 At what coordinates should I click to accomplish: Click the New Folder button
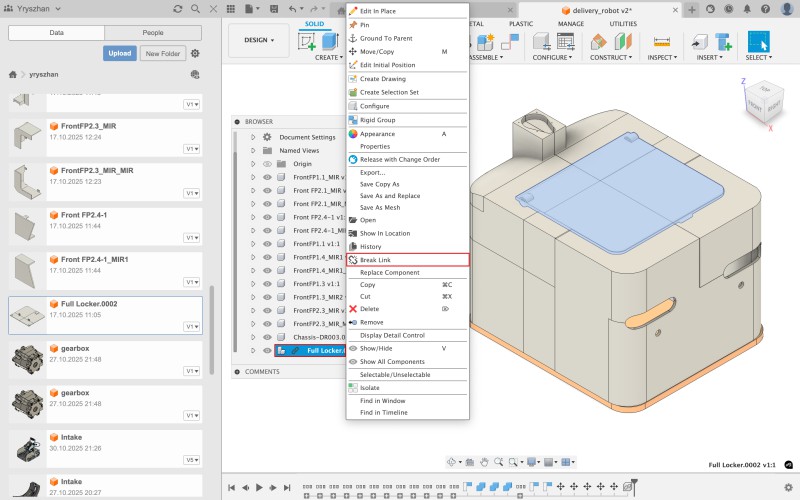162,53
